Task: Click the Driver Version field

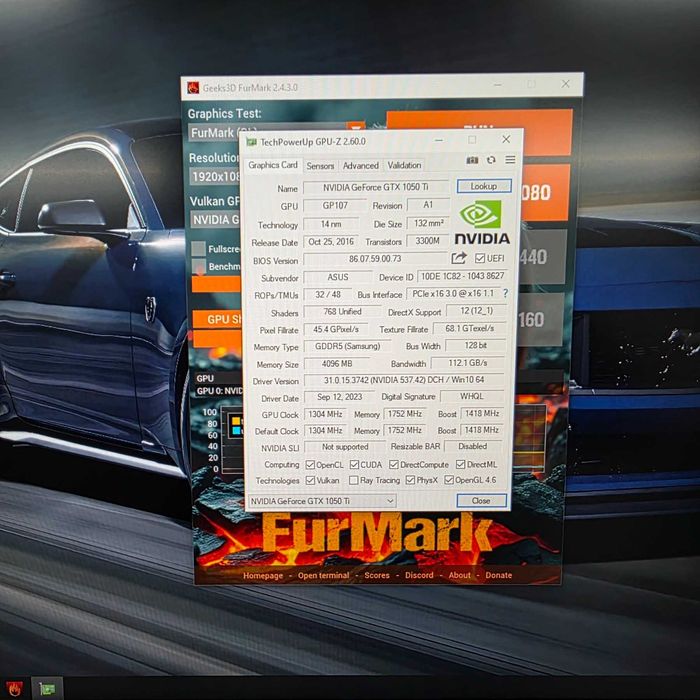Action: [x=404, y=380]
